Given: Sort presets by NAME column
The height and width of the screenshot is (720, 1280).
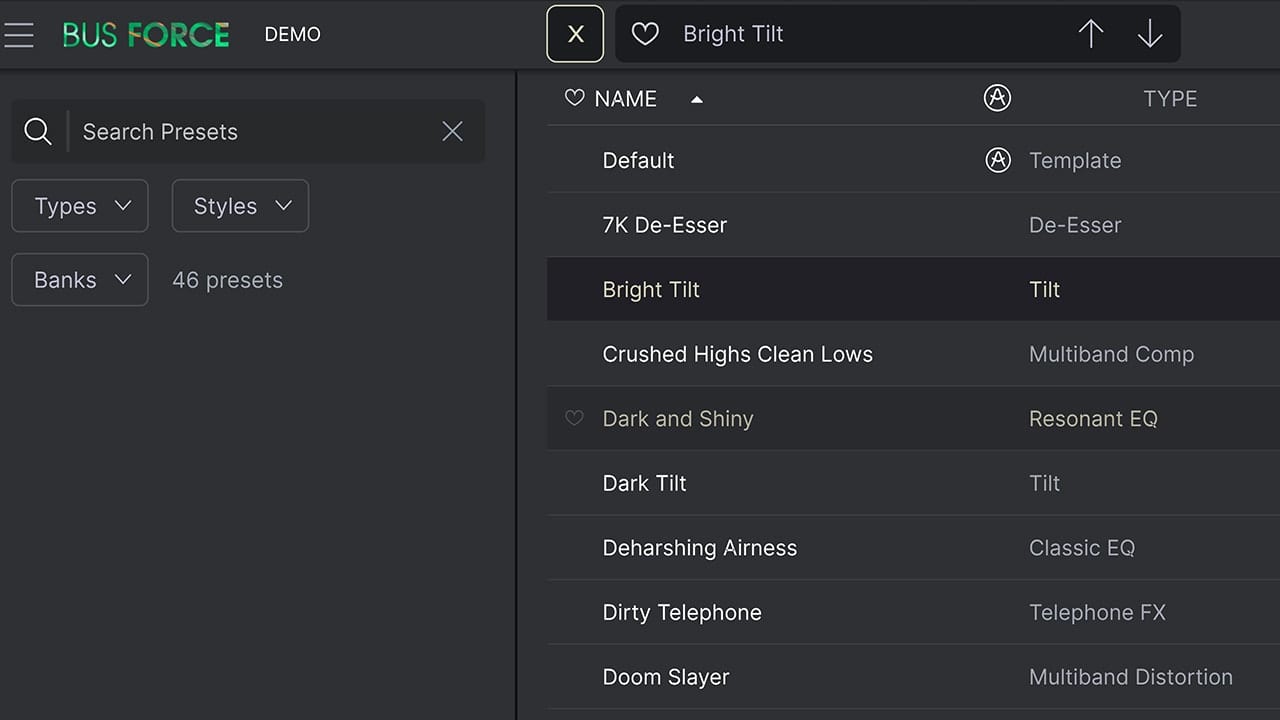Looking at the screenshot, I should coord(626,98).
